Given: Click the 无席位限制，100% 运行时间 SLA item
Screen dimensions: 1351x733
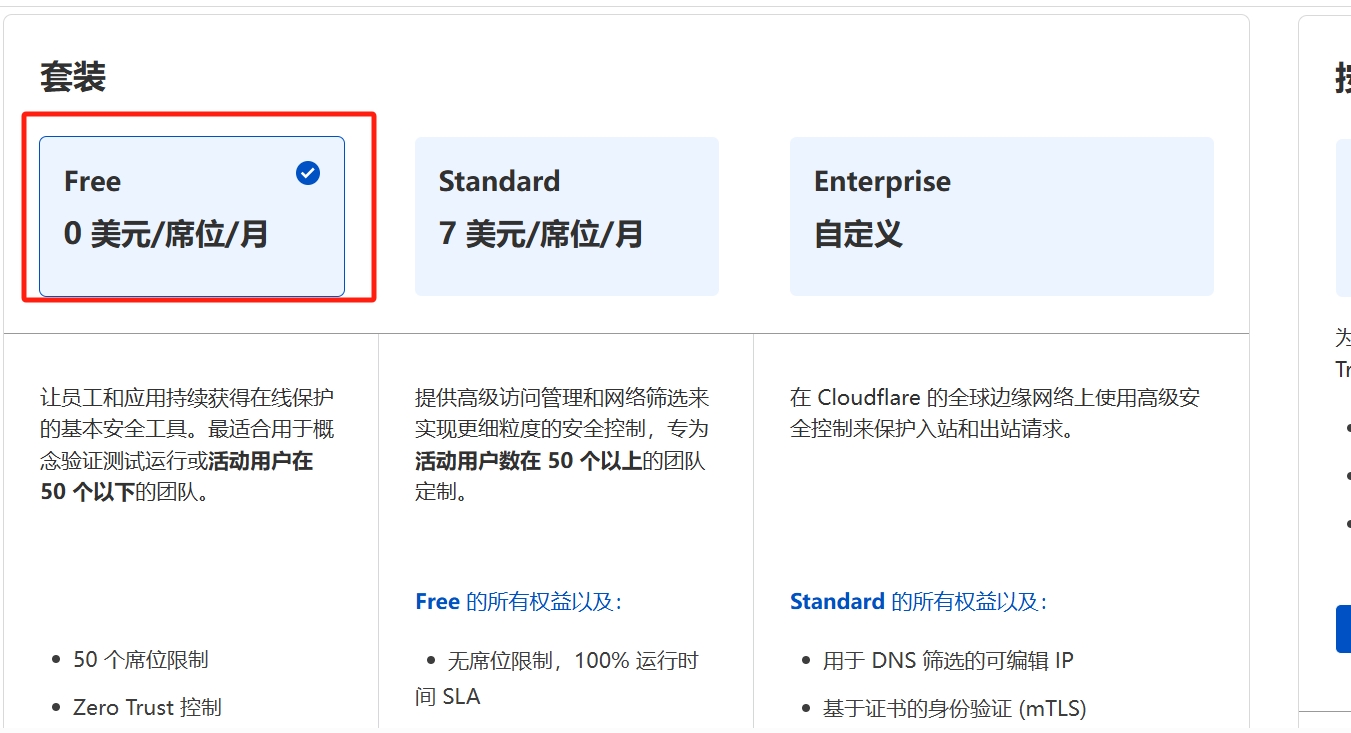Looking at the screenshot, I should 557,678.
